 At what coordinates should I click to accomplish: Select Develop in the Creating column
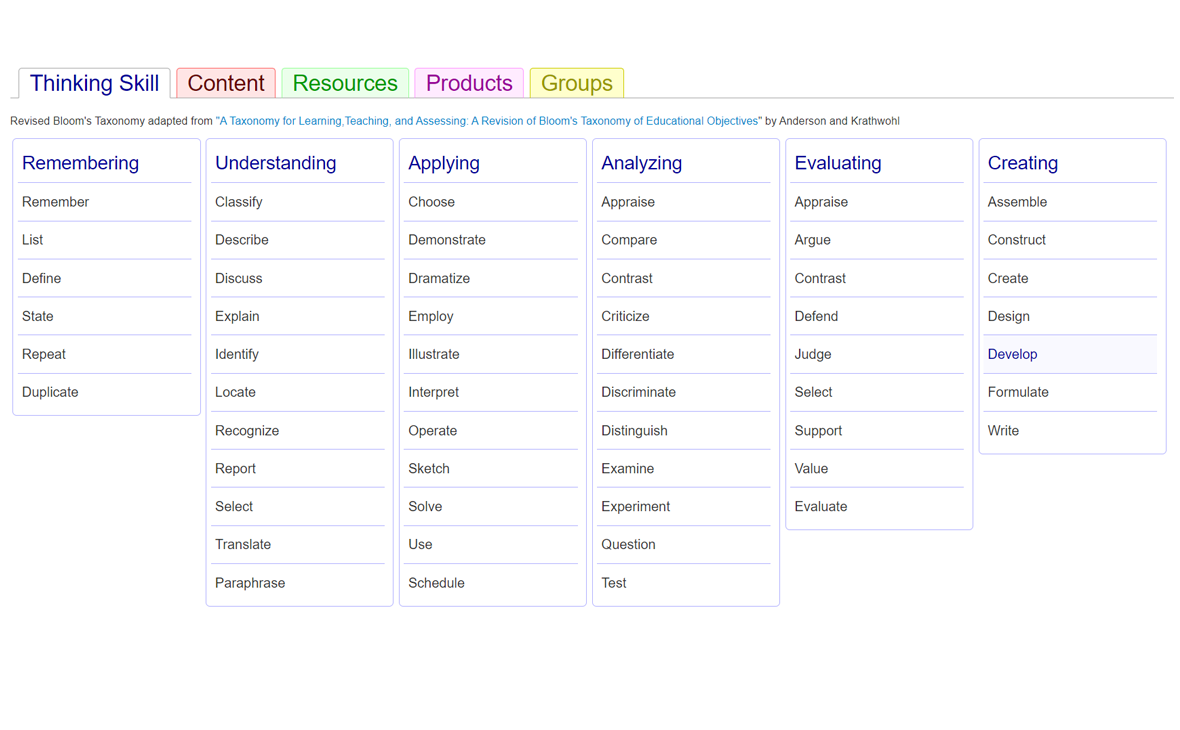[1012, 354]
